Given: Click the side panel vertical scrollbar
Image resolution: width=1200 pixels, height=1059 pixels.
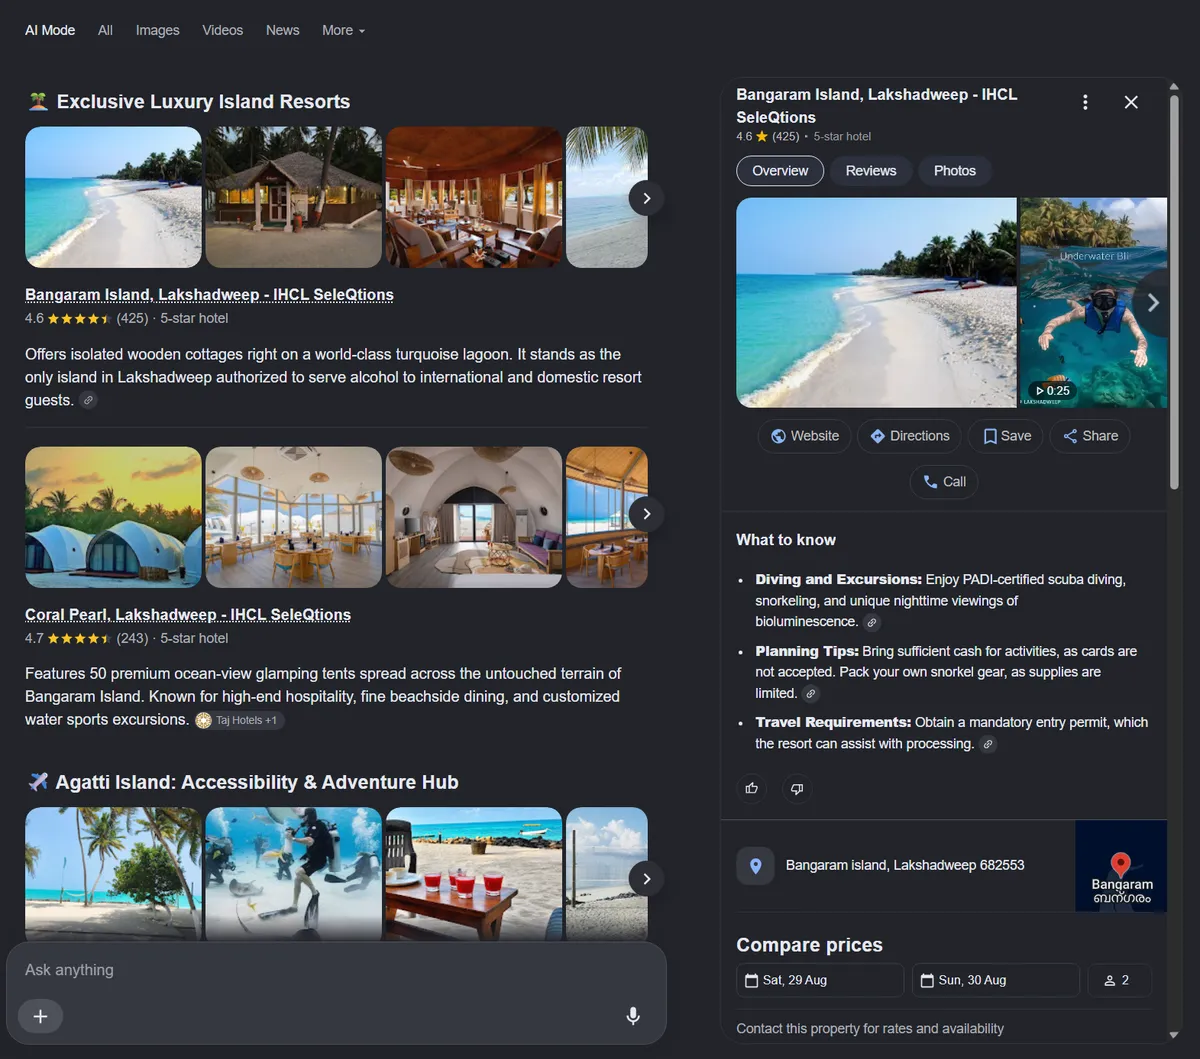Looking at the screenshot, I should [1174, 290].
